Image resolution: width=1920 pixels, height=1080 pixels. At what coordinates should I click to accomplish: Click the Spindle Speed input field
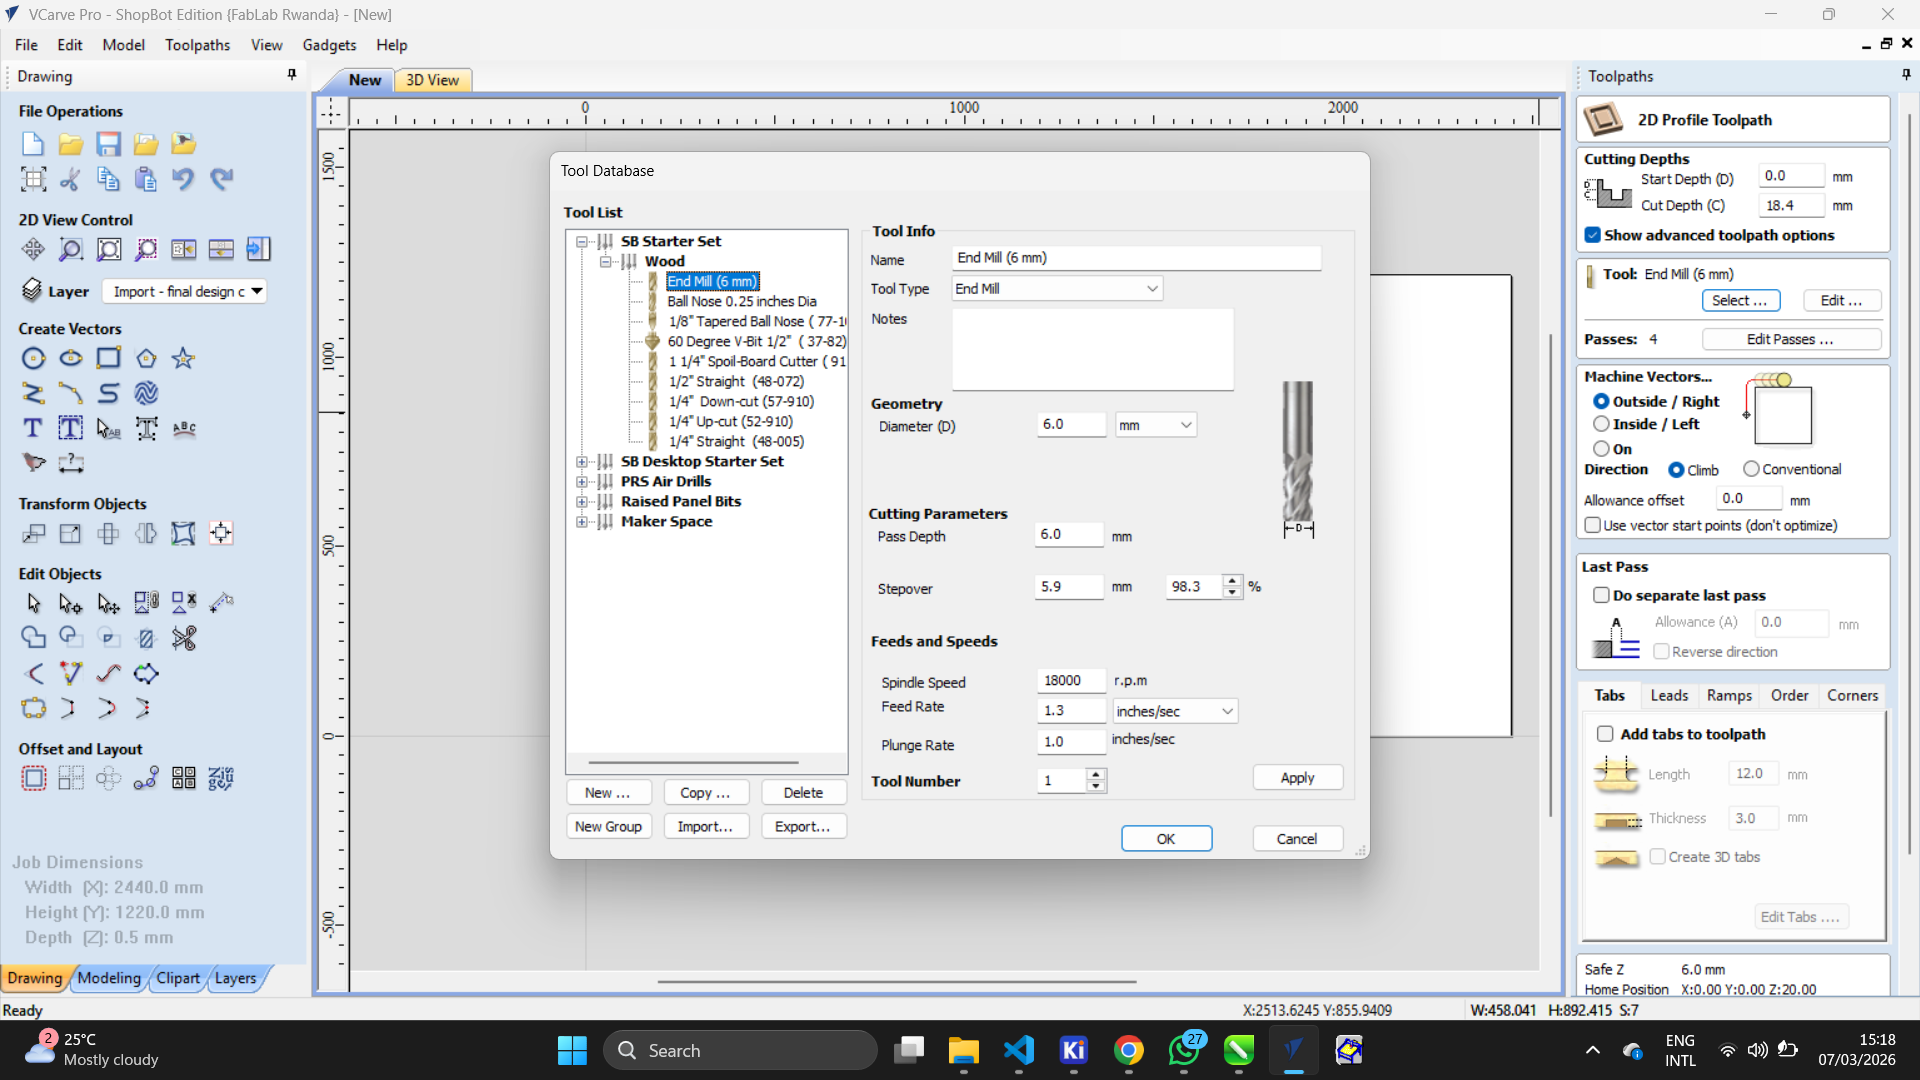(1070, 681)
